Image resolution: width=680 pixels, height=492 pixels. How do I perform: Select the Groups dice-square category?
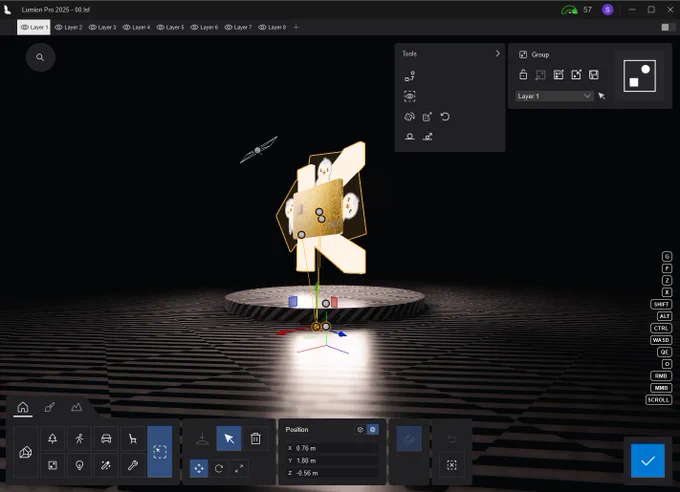tap(52, 465)
